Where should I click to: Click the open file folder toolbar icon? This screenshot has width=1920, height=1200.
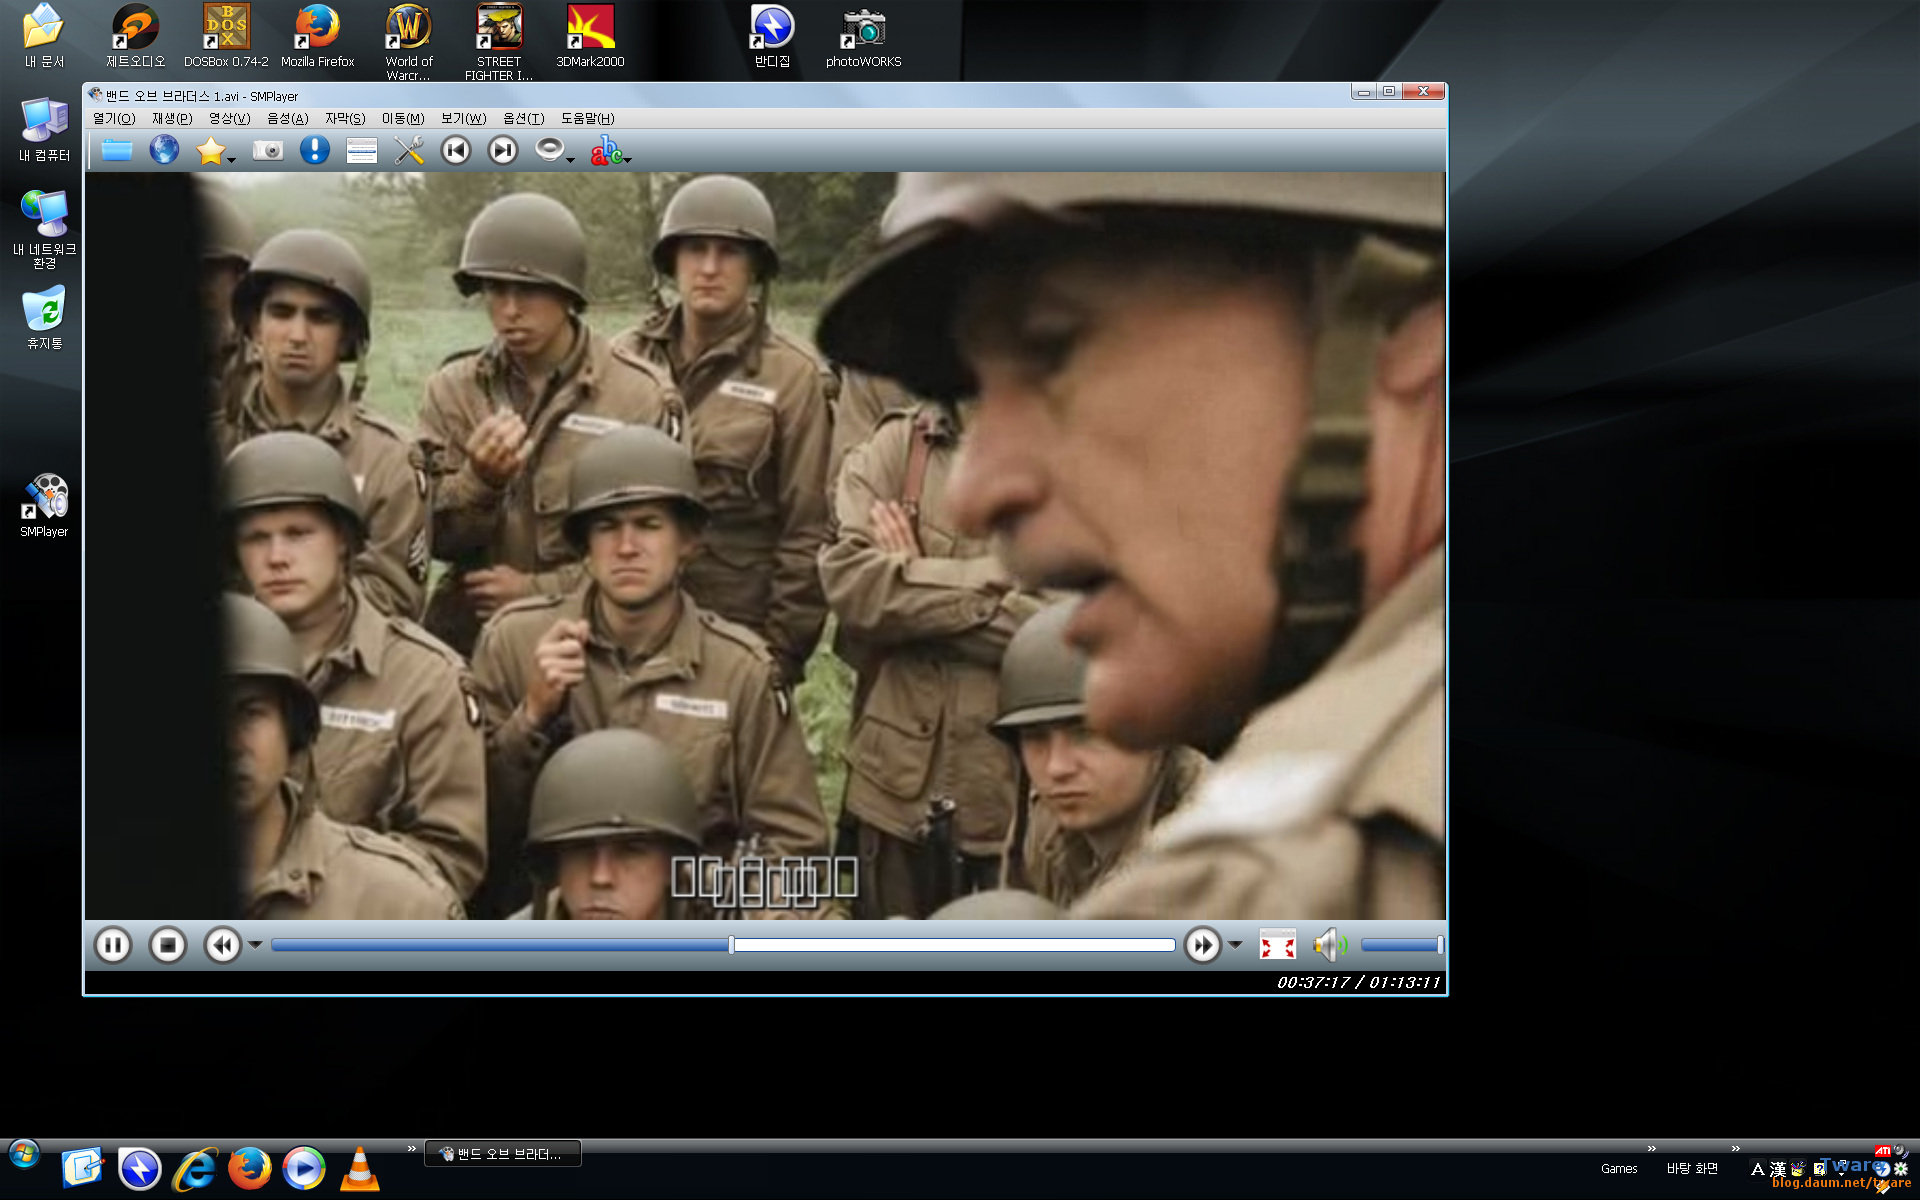point(116,151)
